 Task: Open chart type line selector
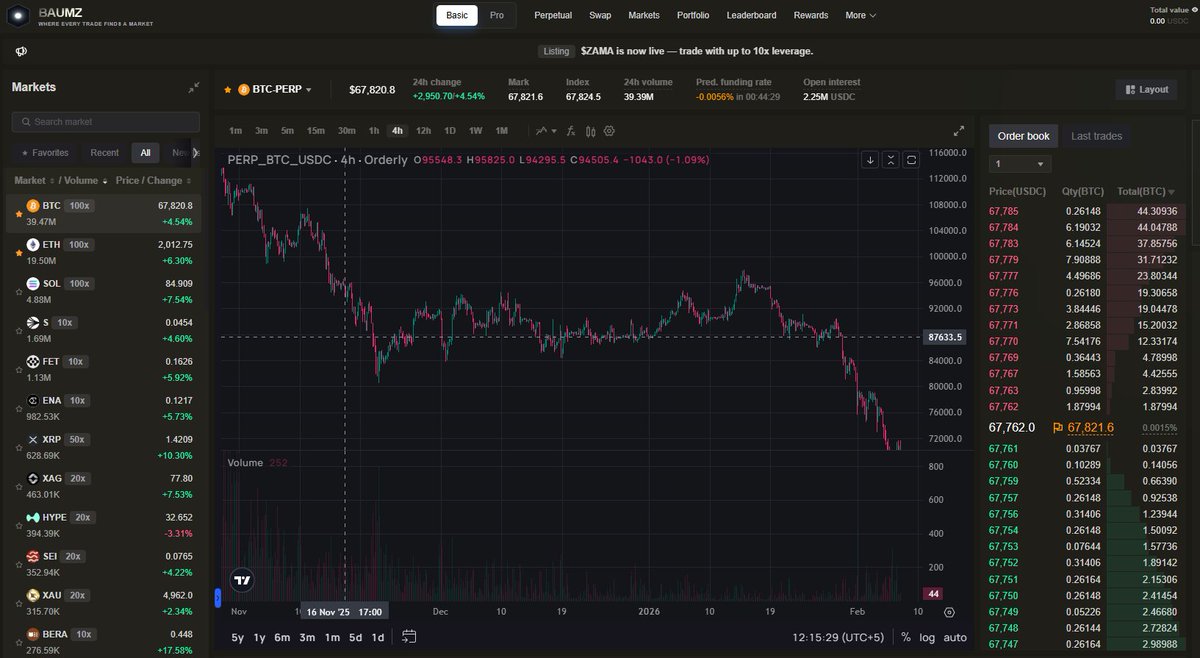[545, 131]
